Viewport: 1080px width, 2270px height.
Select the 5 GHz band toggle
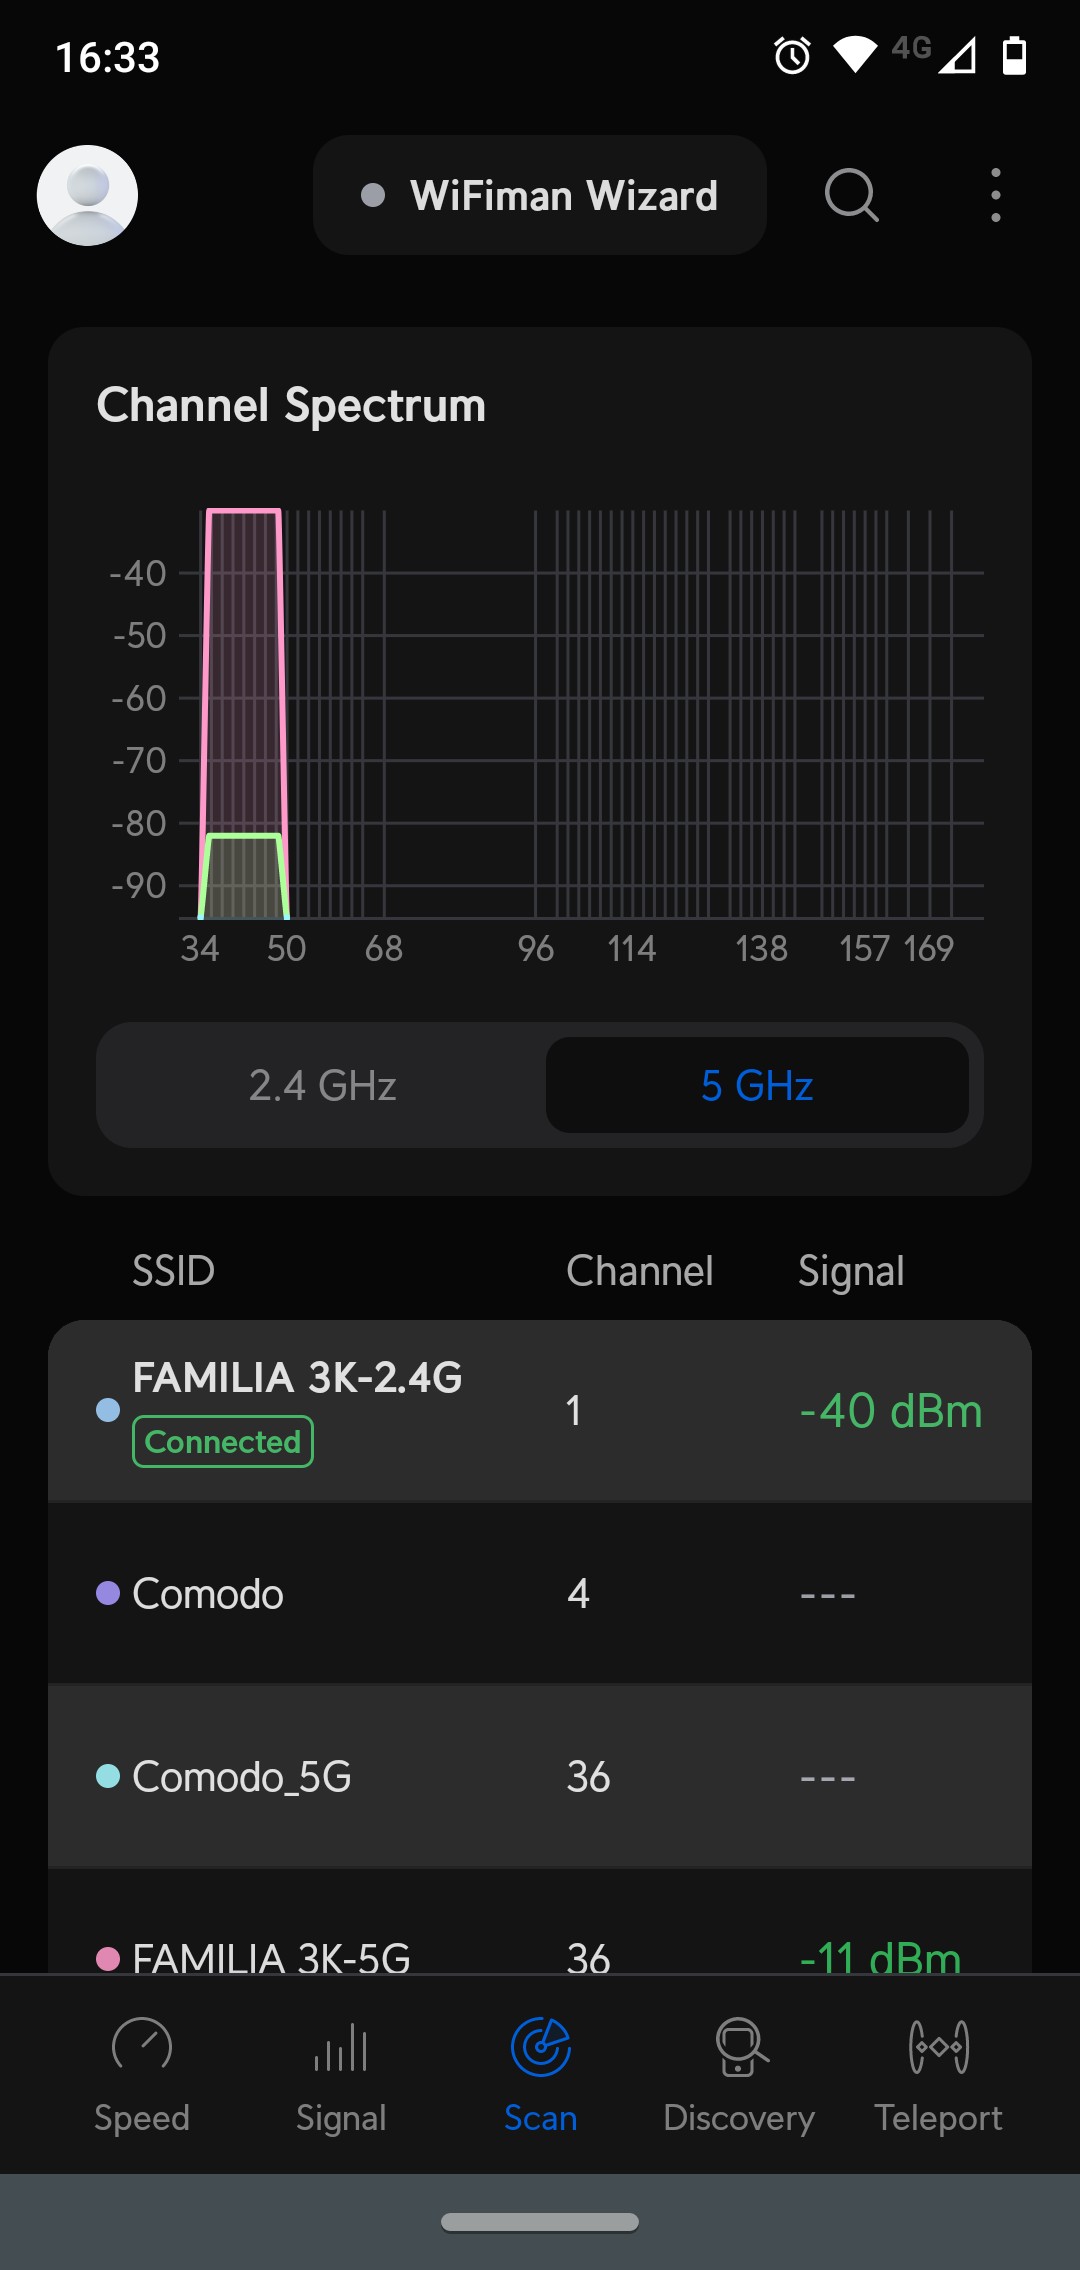[757, 1085]
